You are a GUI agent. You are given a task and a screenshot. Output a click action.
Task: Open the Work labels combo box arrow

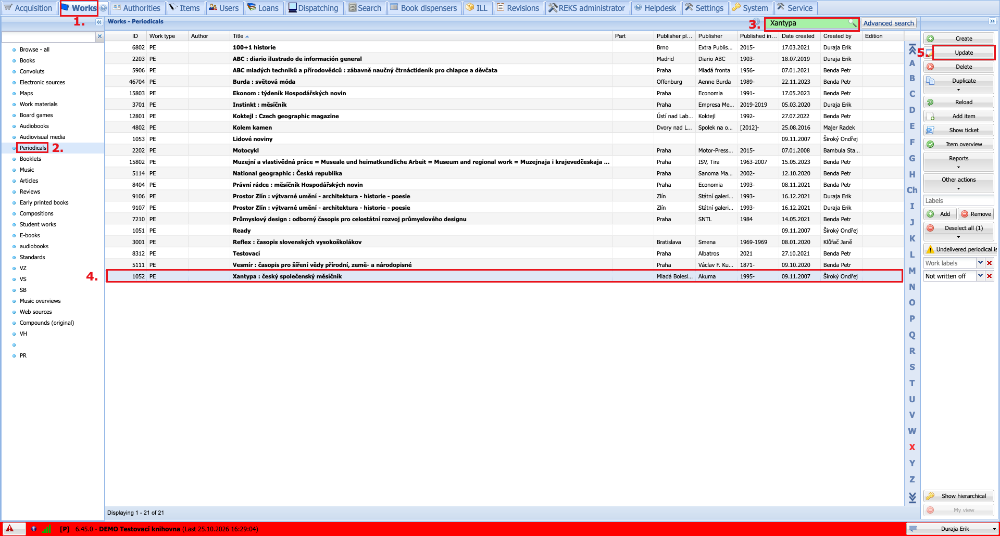(x=981, y=263)
